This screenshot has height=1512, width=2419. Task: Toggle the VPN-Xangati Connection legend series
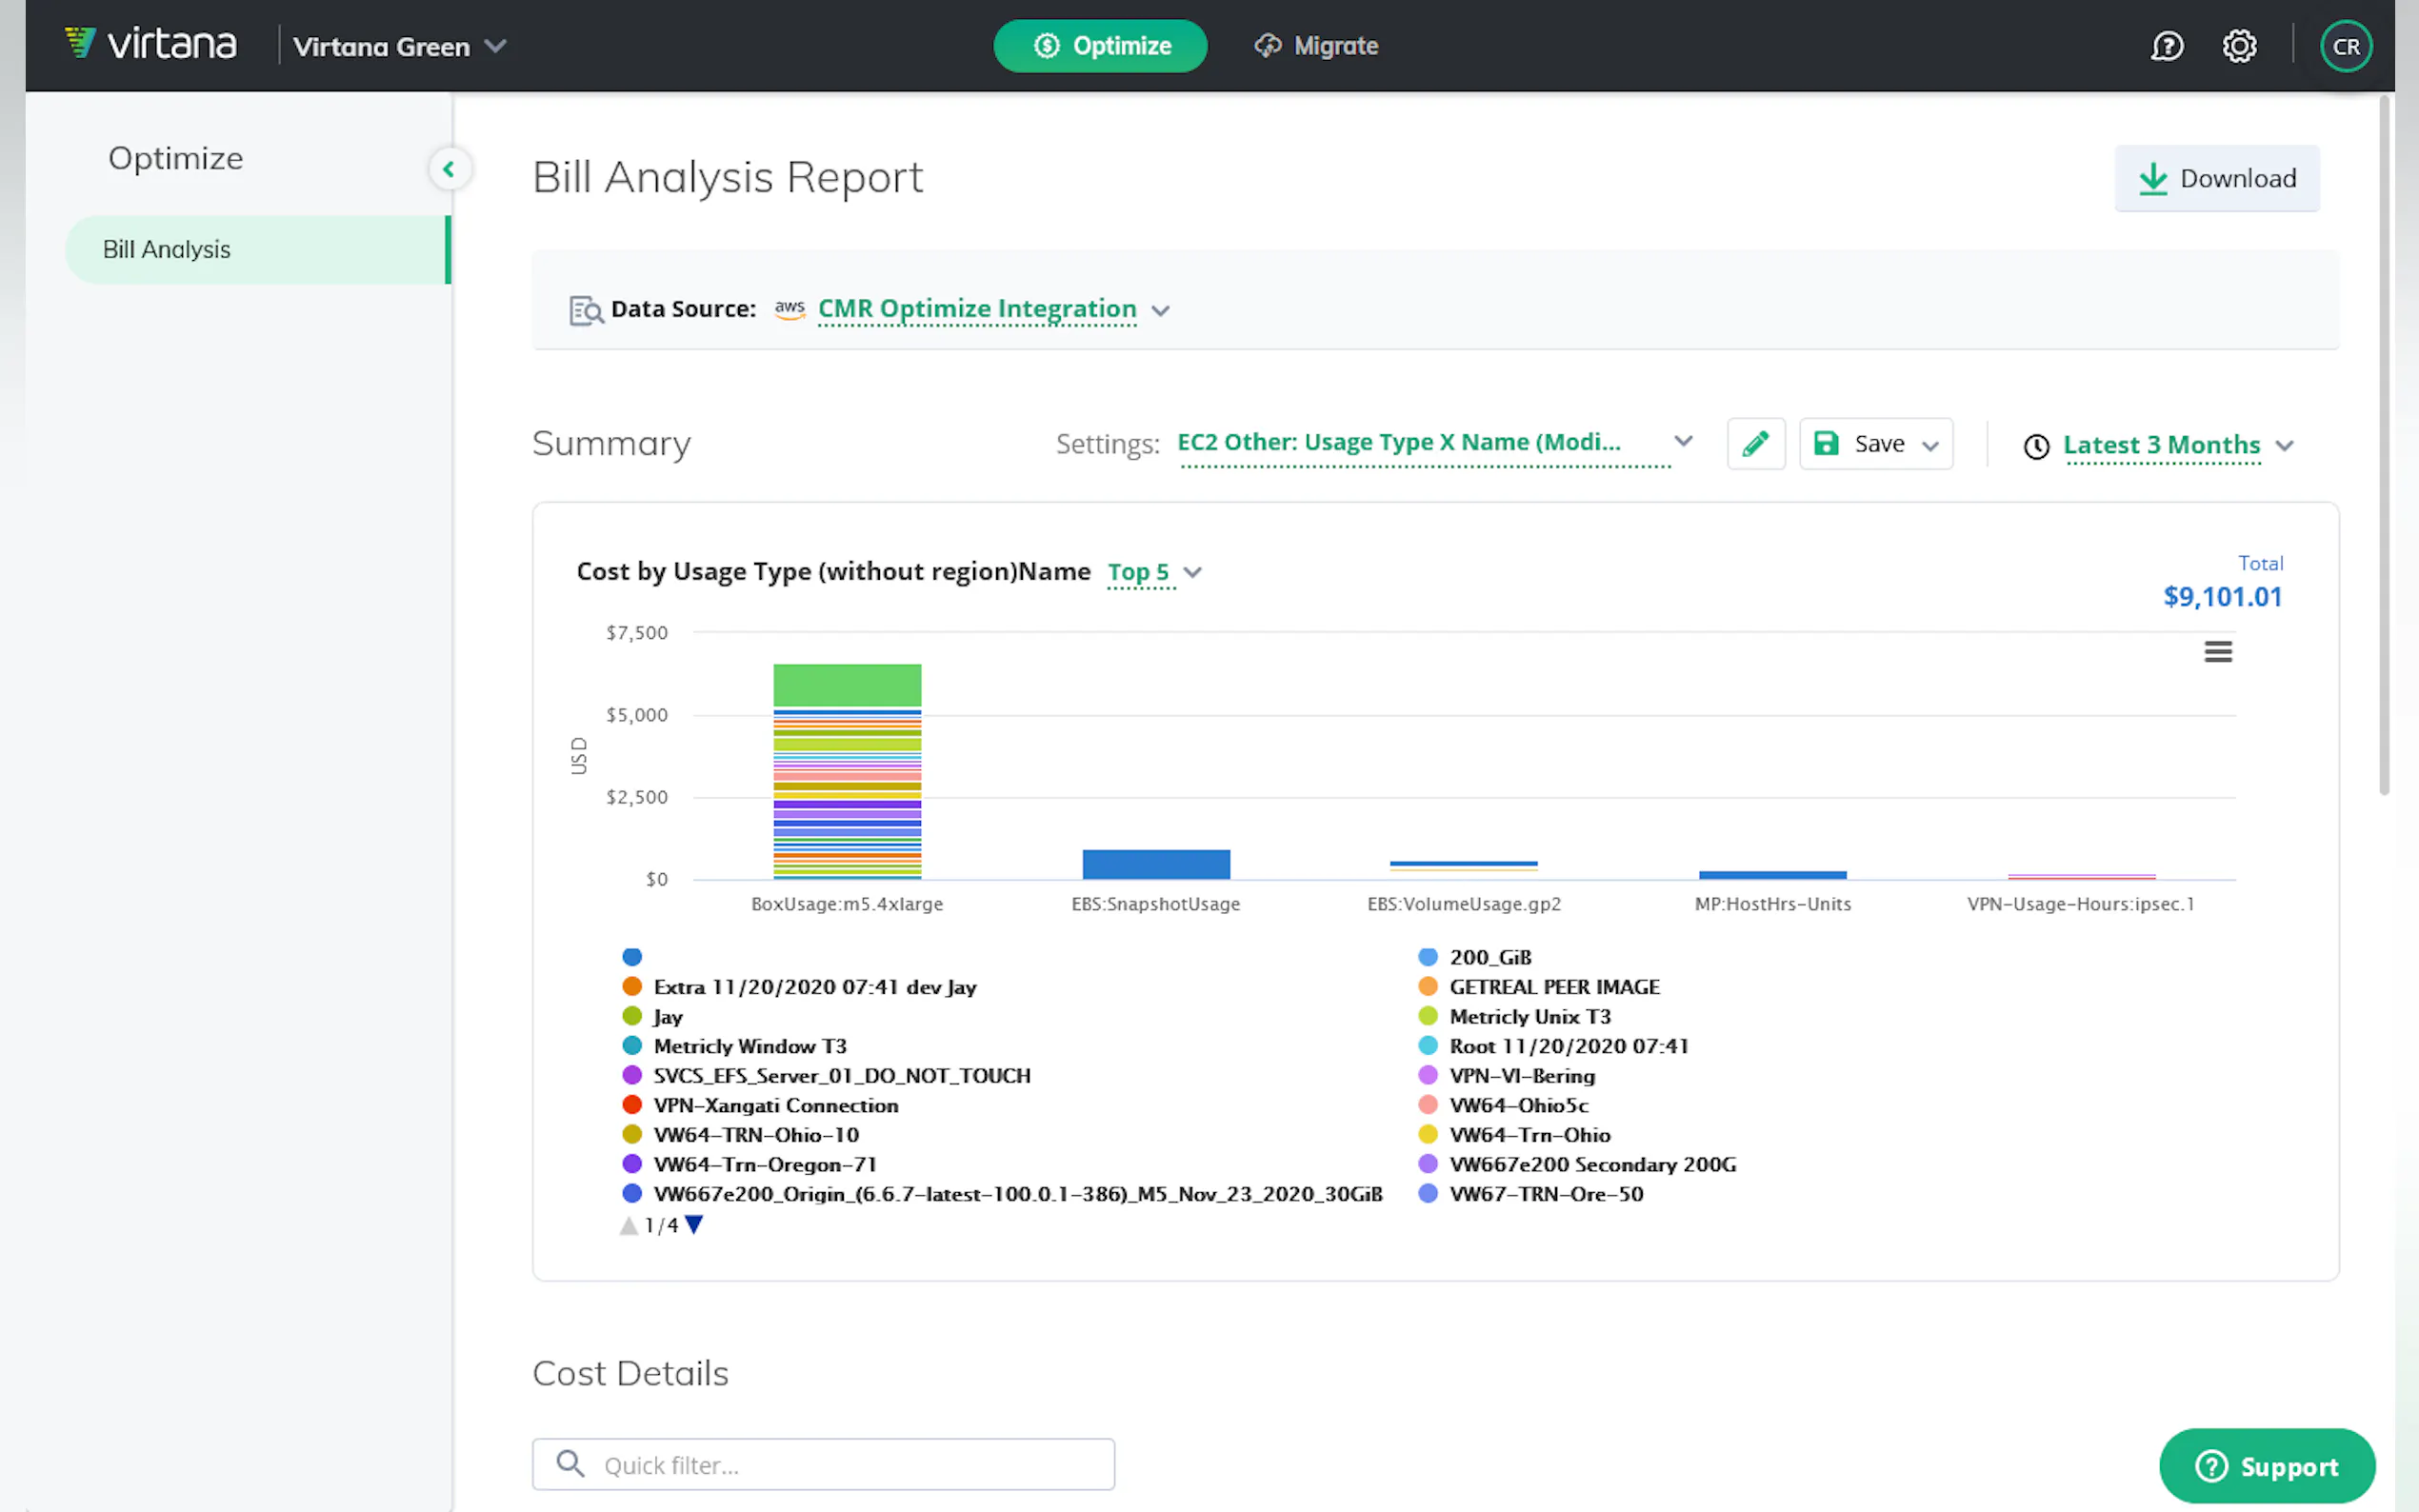(x=775, y=1105)
